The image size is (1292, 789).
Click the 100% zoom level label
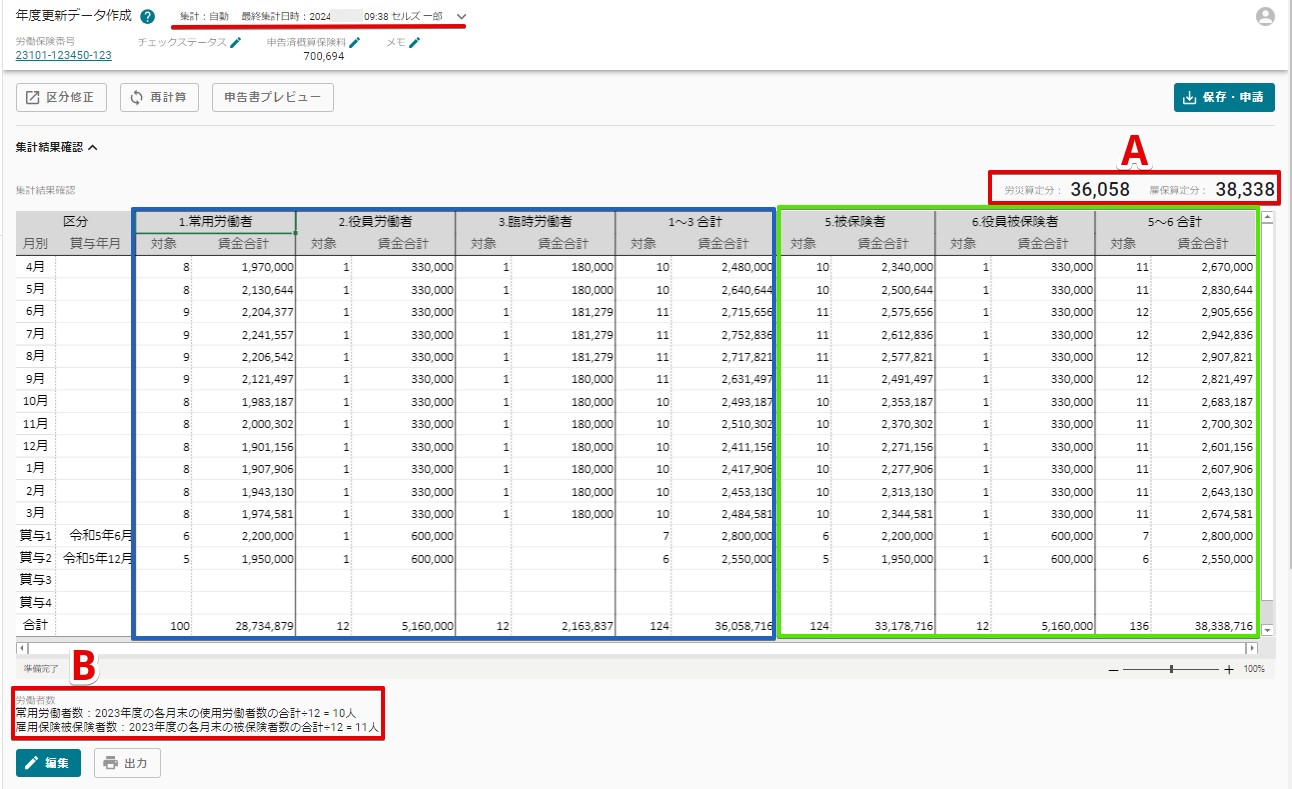pos(1254,669)
